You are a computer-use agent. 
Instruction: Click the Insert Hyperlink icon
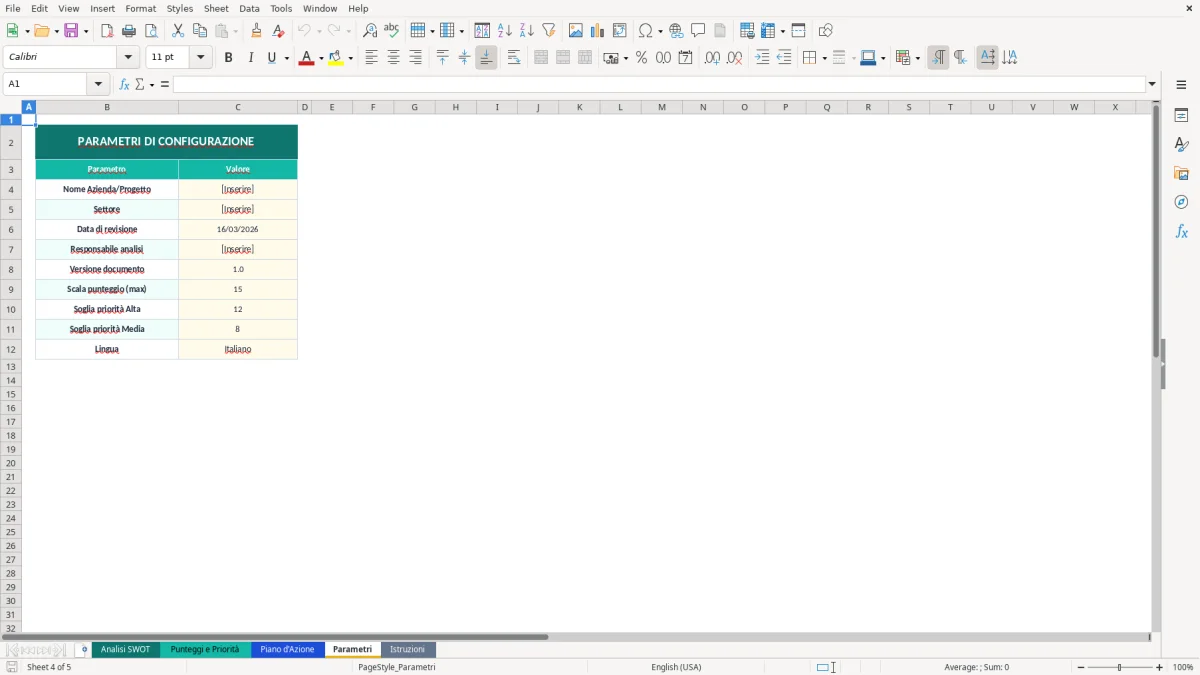pyautogui.click(x=676, y=31)
